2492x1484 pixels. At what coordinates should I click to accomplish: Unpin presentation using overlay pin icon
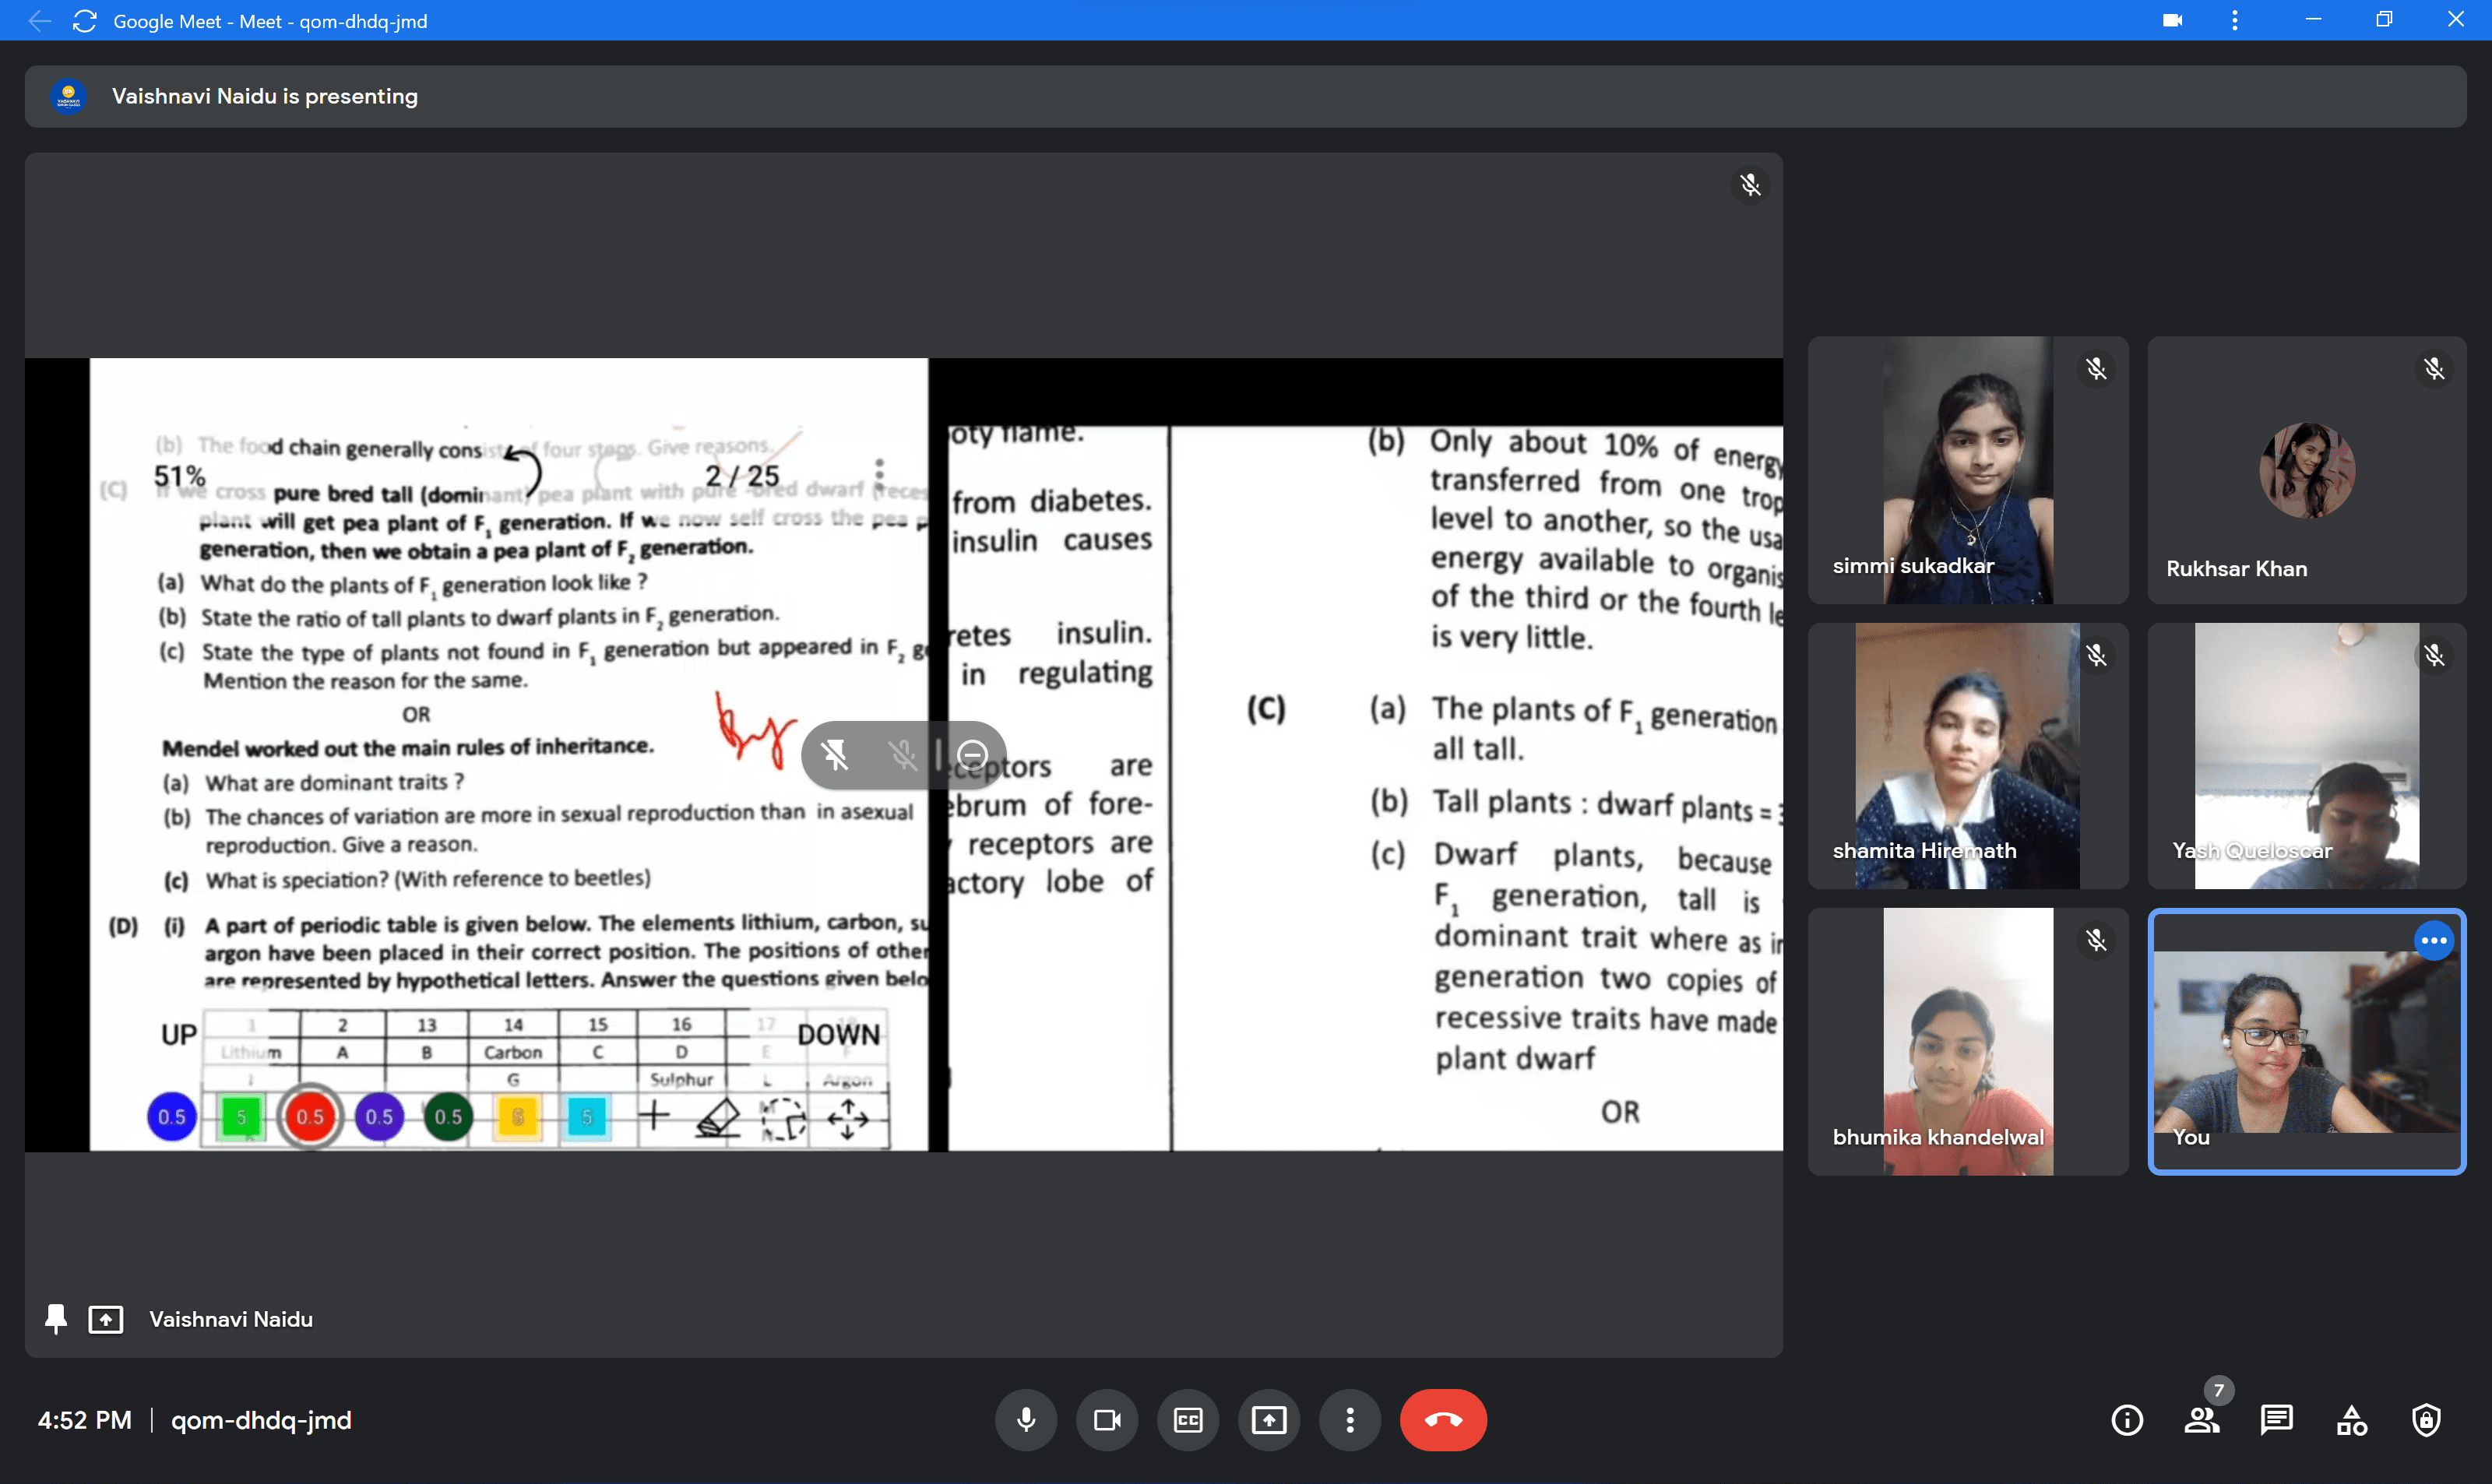[835, 755]
